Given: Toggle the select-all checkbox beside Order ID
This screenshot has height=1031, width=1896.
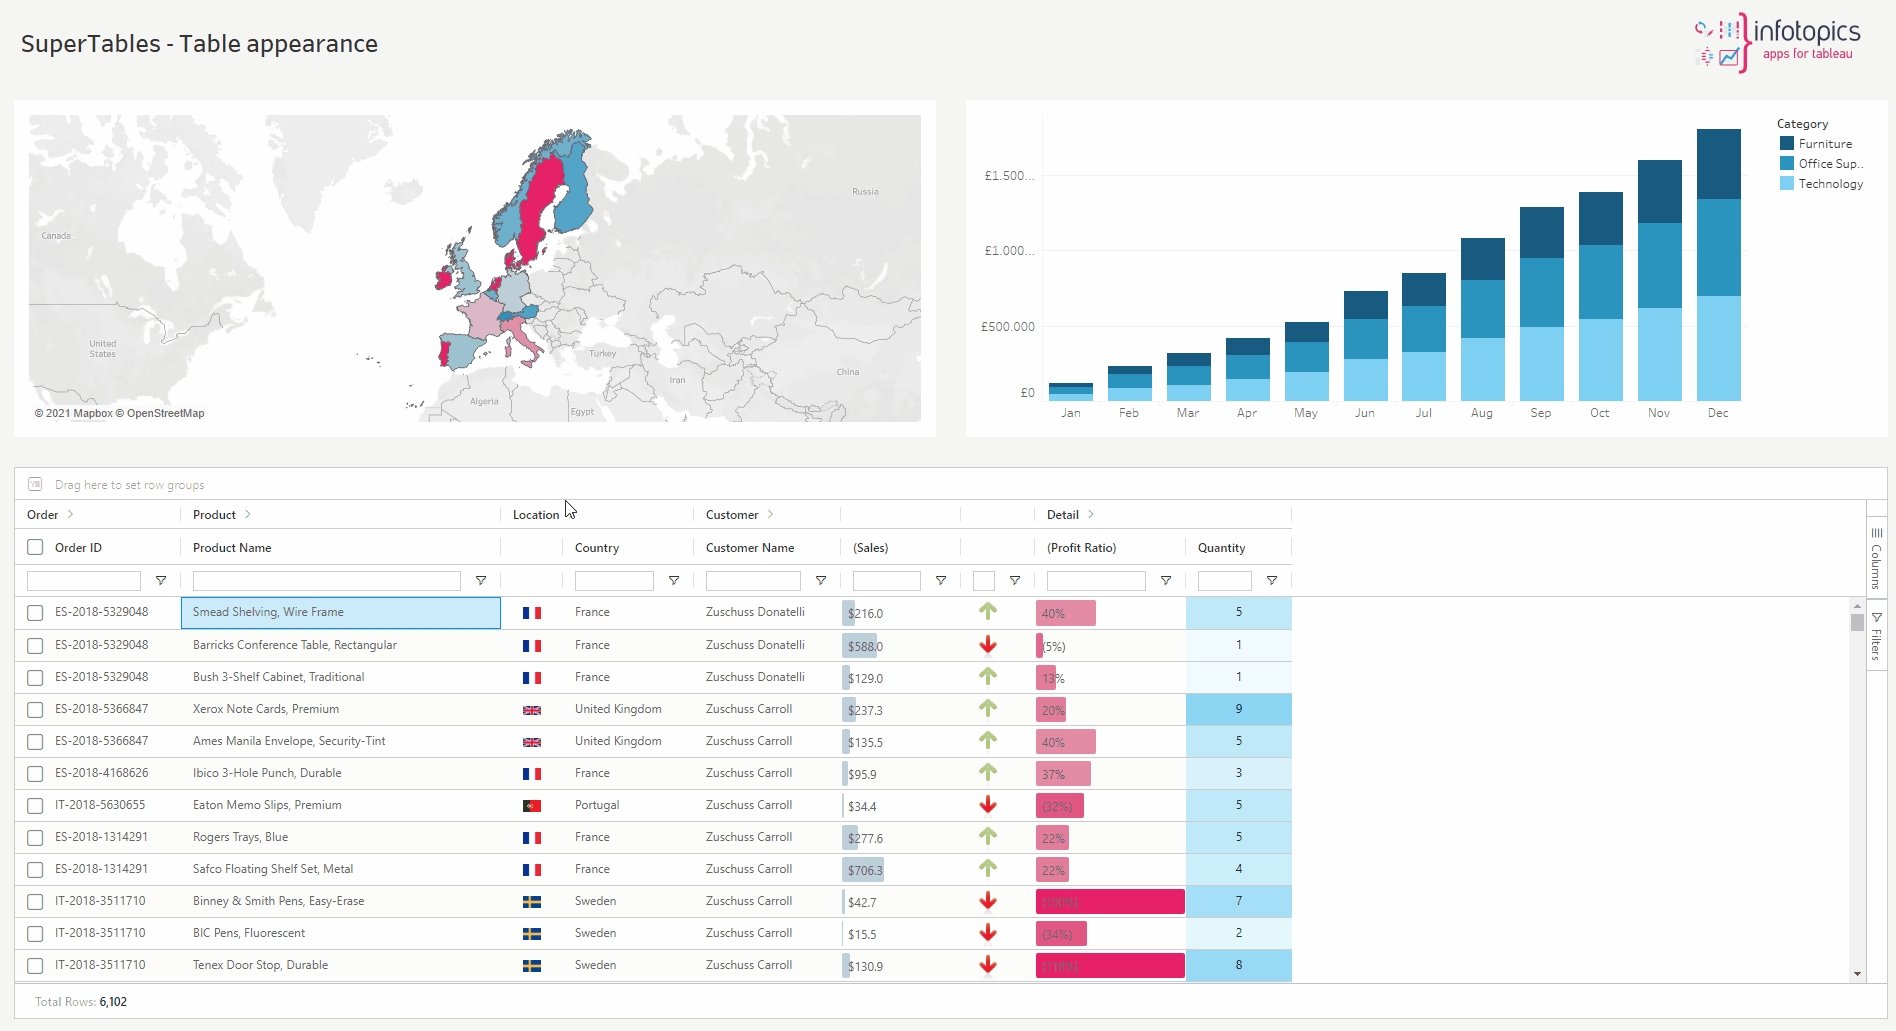Looking at the screenshot, I should (35, 548).
